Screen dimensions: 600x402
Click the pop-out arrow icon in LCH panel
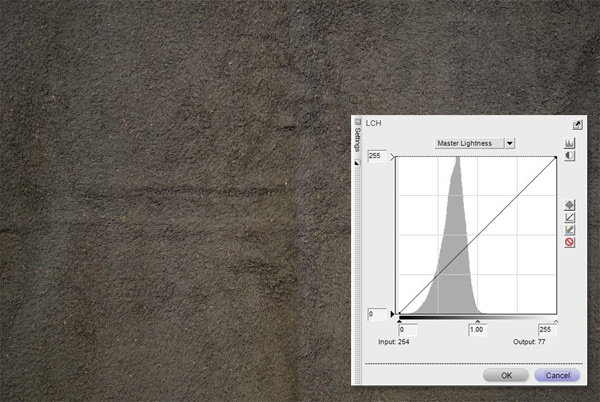(x=577, y=125)
